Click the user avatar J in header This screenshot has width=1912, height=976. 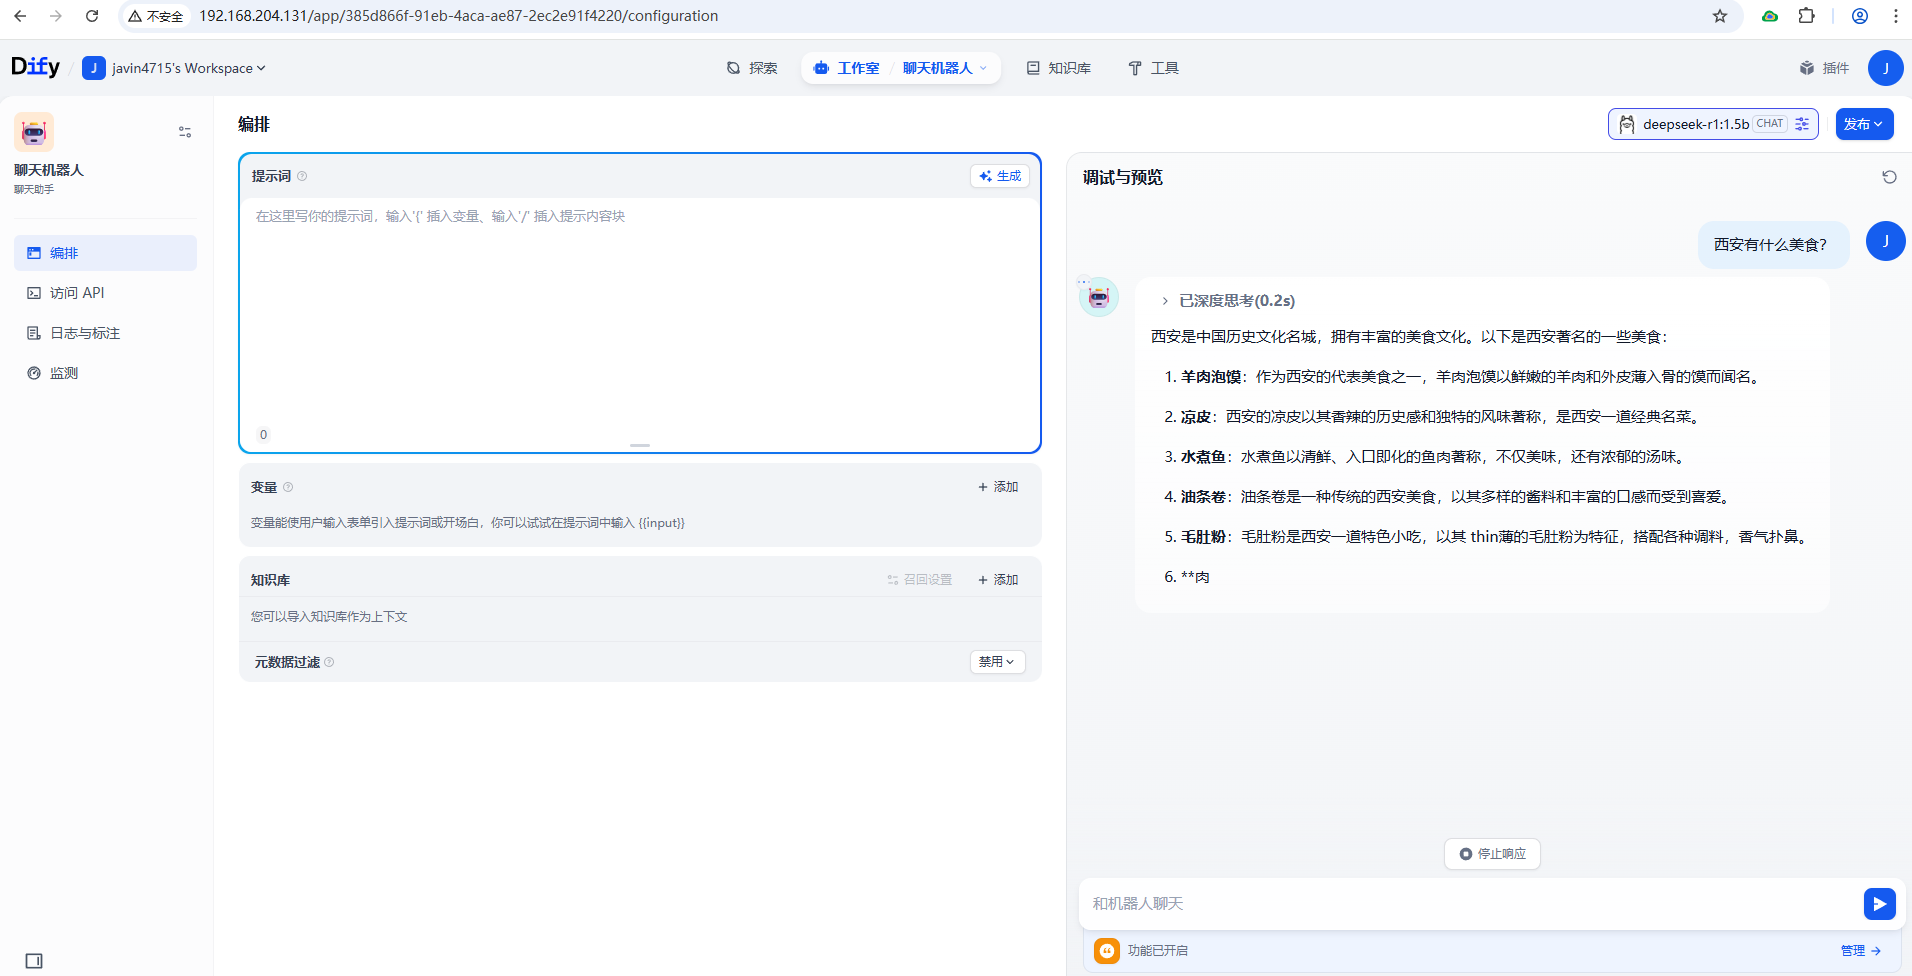click(x=1885, y=68)
